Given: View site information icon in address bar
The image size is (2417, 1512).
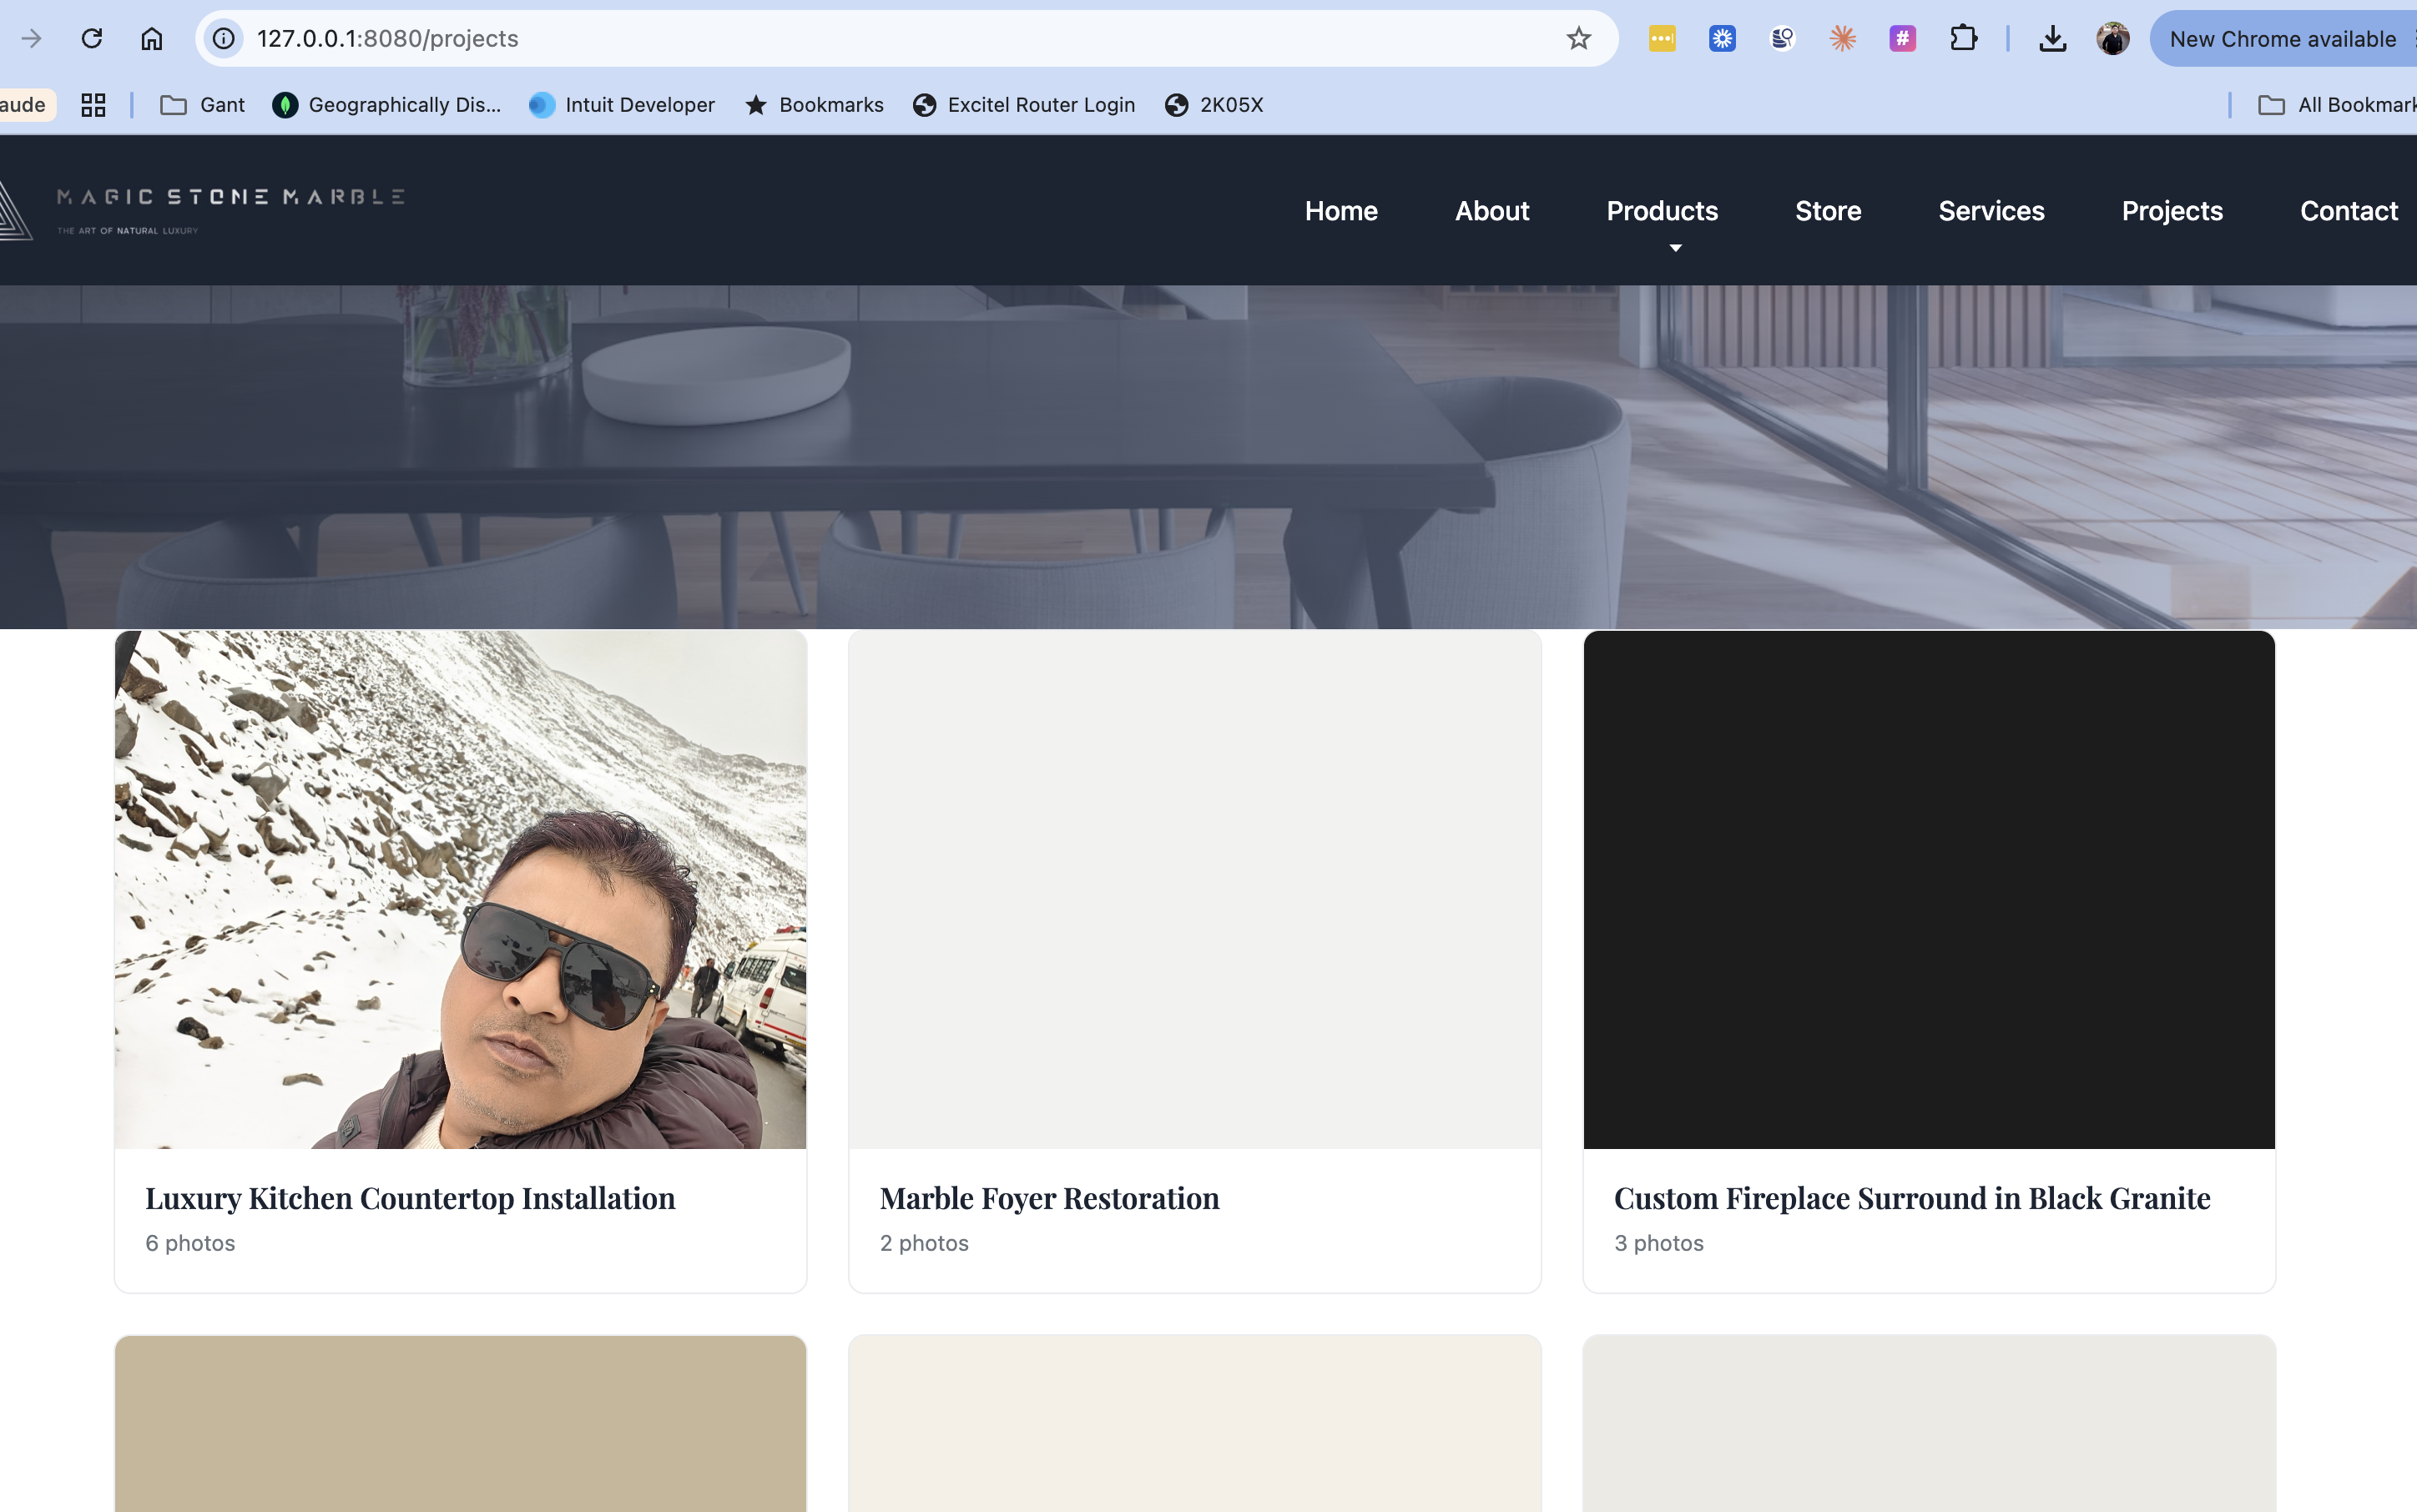Looking at the screenshot, I should (x=224, y=39).
